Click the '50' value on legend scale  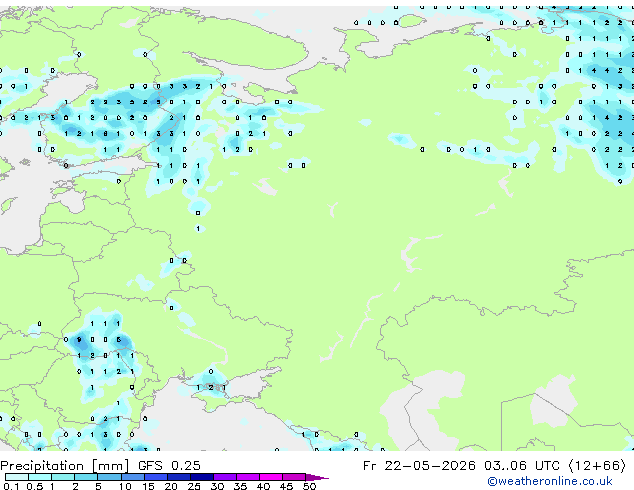(309, 486)
